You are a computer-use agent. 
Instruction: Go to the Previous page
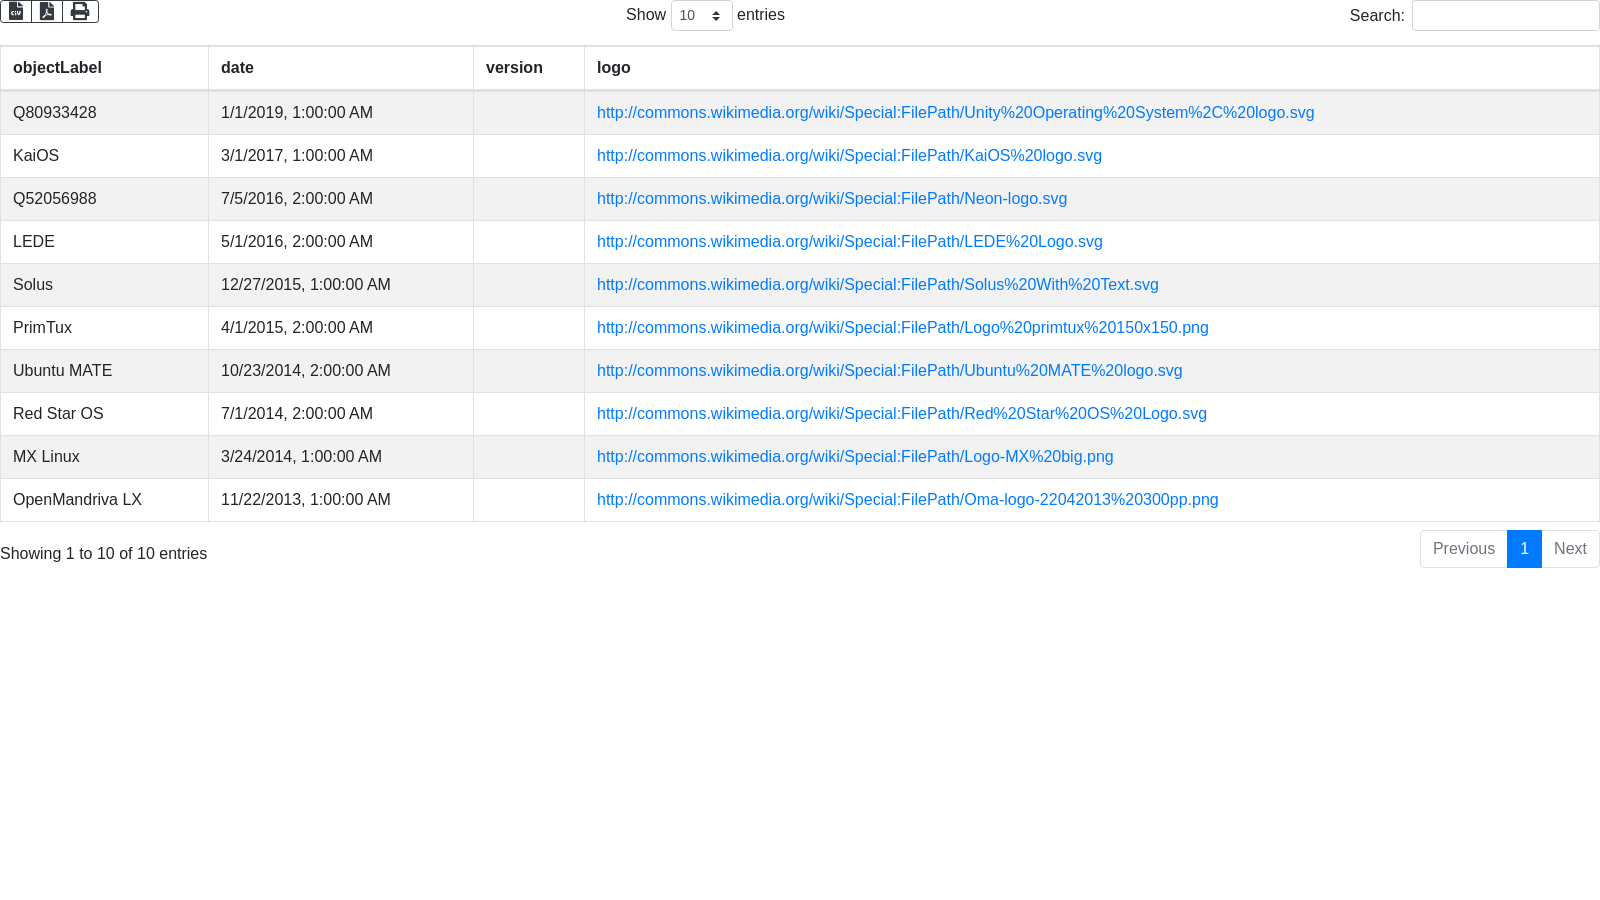click(x=1463, y=549)
